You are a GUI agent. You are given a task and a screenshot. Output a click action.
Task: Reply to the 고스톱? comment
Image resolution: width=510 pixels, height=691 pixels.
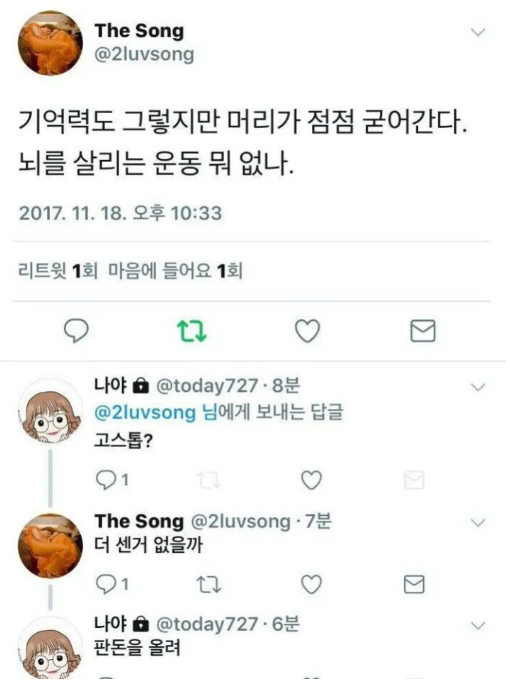(106, 480)
